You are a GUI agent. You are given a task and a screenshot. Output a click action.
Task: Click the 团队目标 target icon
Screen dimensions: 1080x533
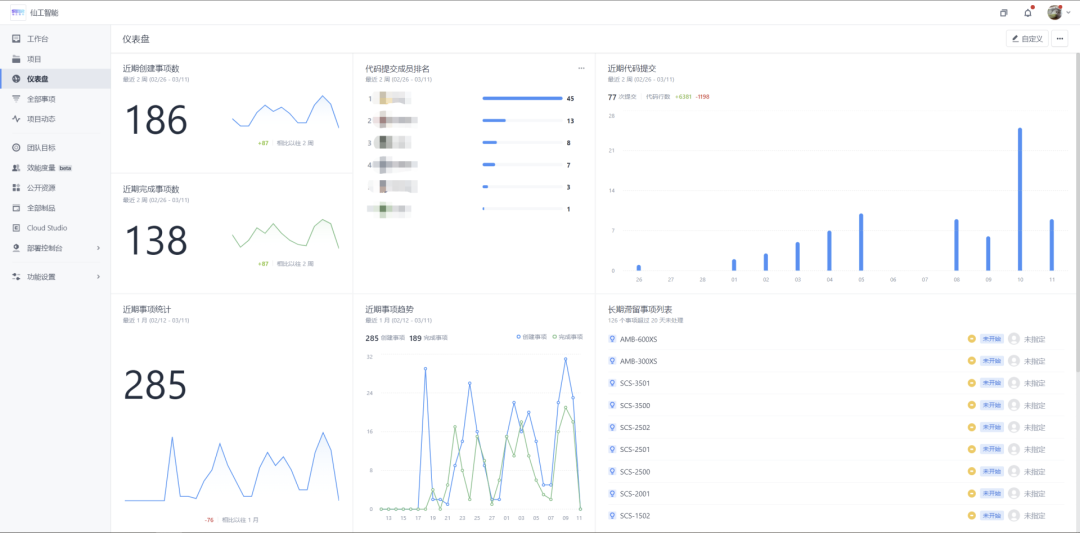tap(16, 148)
